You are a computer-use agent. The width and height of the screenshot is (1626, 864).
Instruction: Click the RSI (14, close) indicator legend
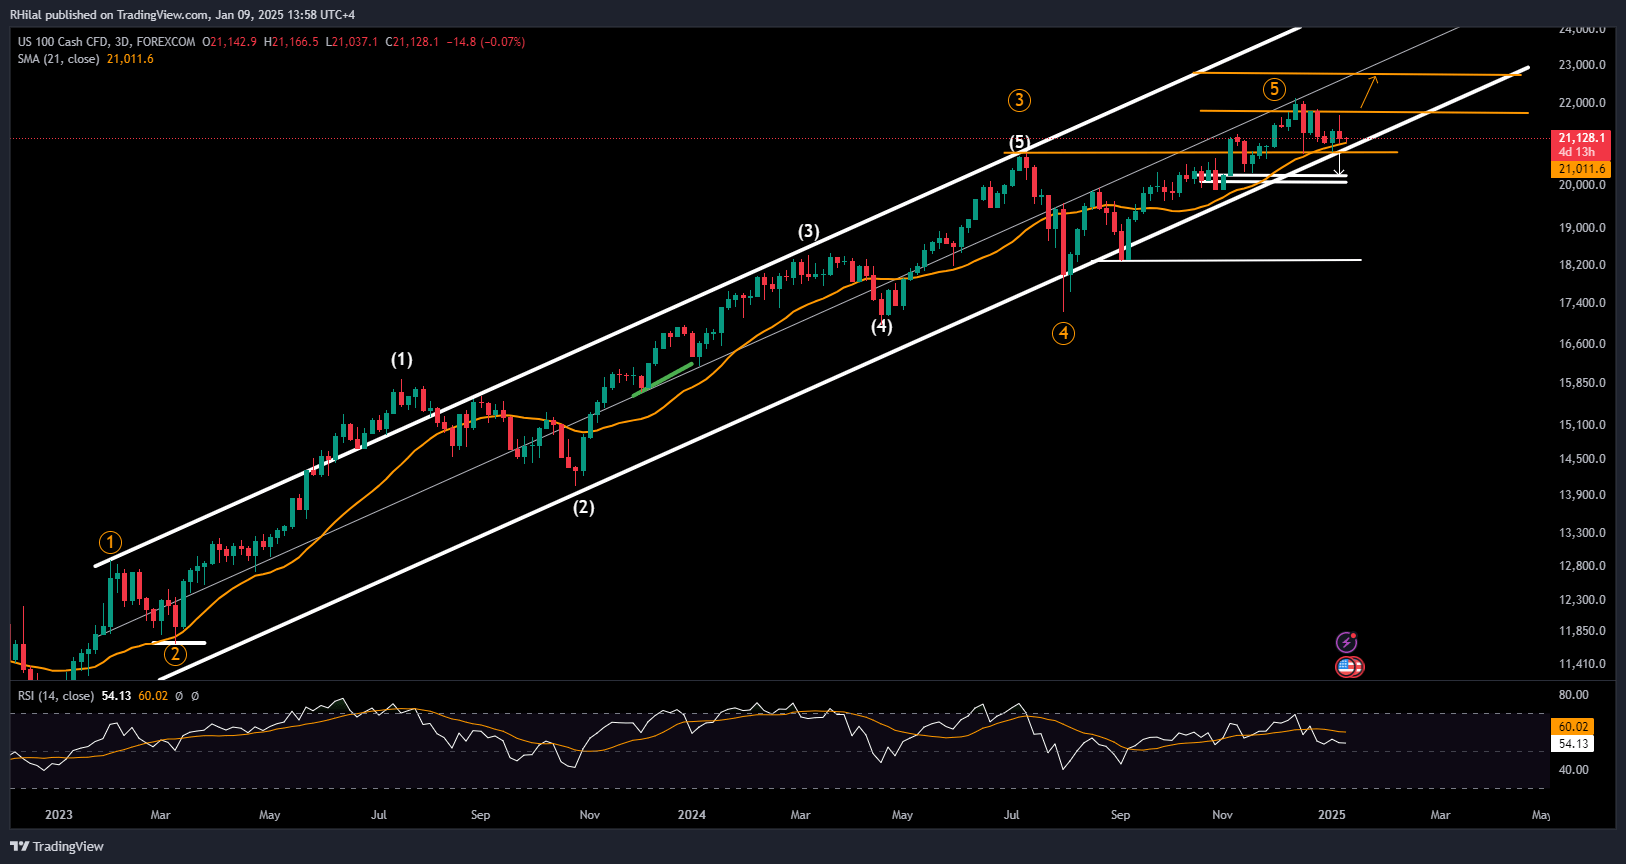pos(56,696)
